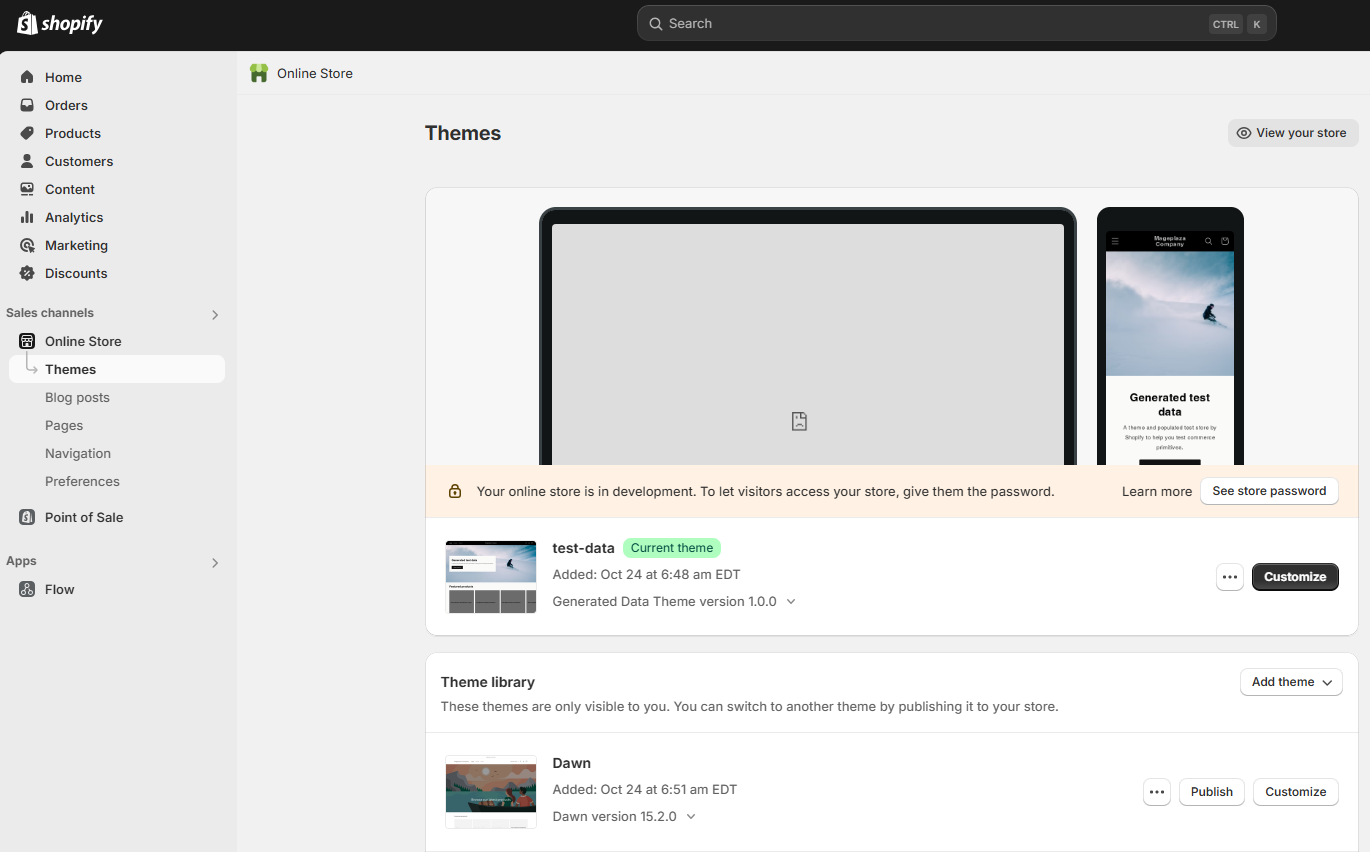Go to Analytics in sidebar
The image size is (1370, 852).
pyautogui.click(x=74, y=217)
